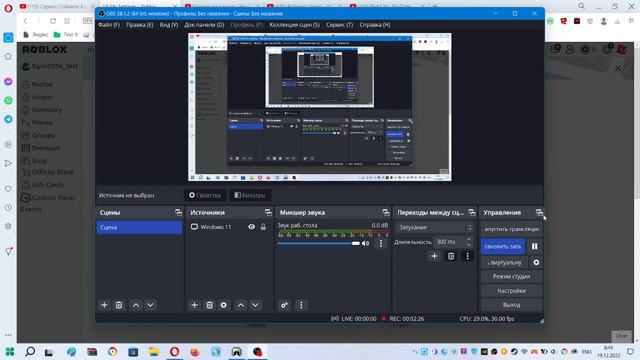Image resolution: width=640 pixels, height=360 pixels.
Task: Move the source up in Источники list
Action: click(241, 305)
